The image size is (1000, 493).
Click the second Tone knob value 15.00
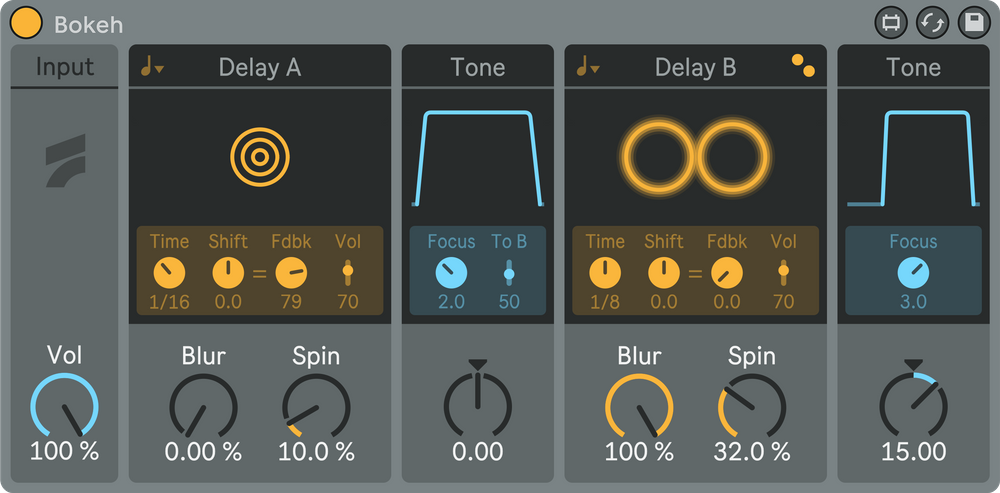[913, 452]
